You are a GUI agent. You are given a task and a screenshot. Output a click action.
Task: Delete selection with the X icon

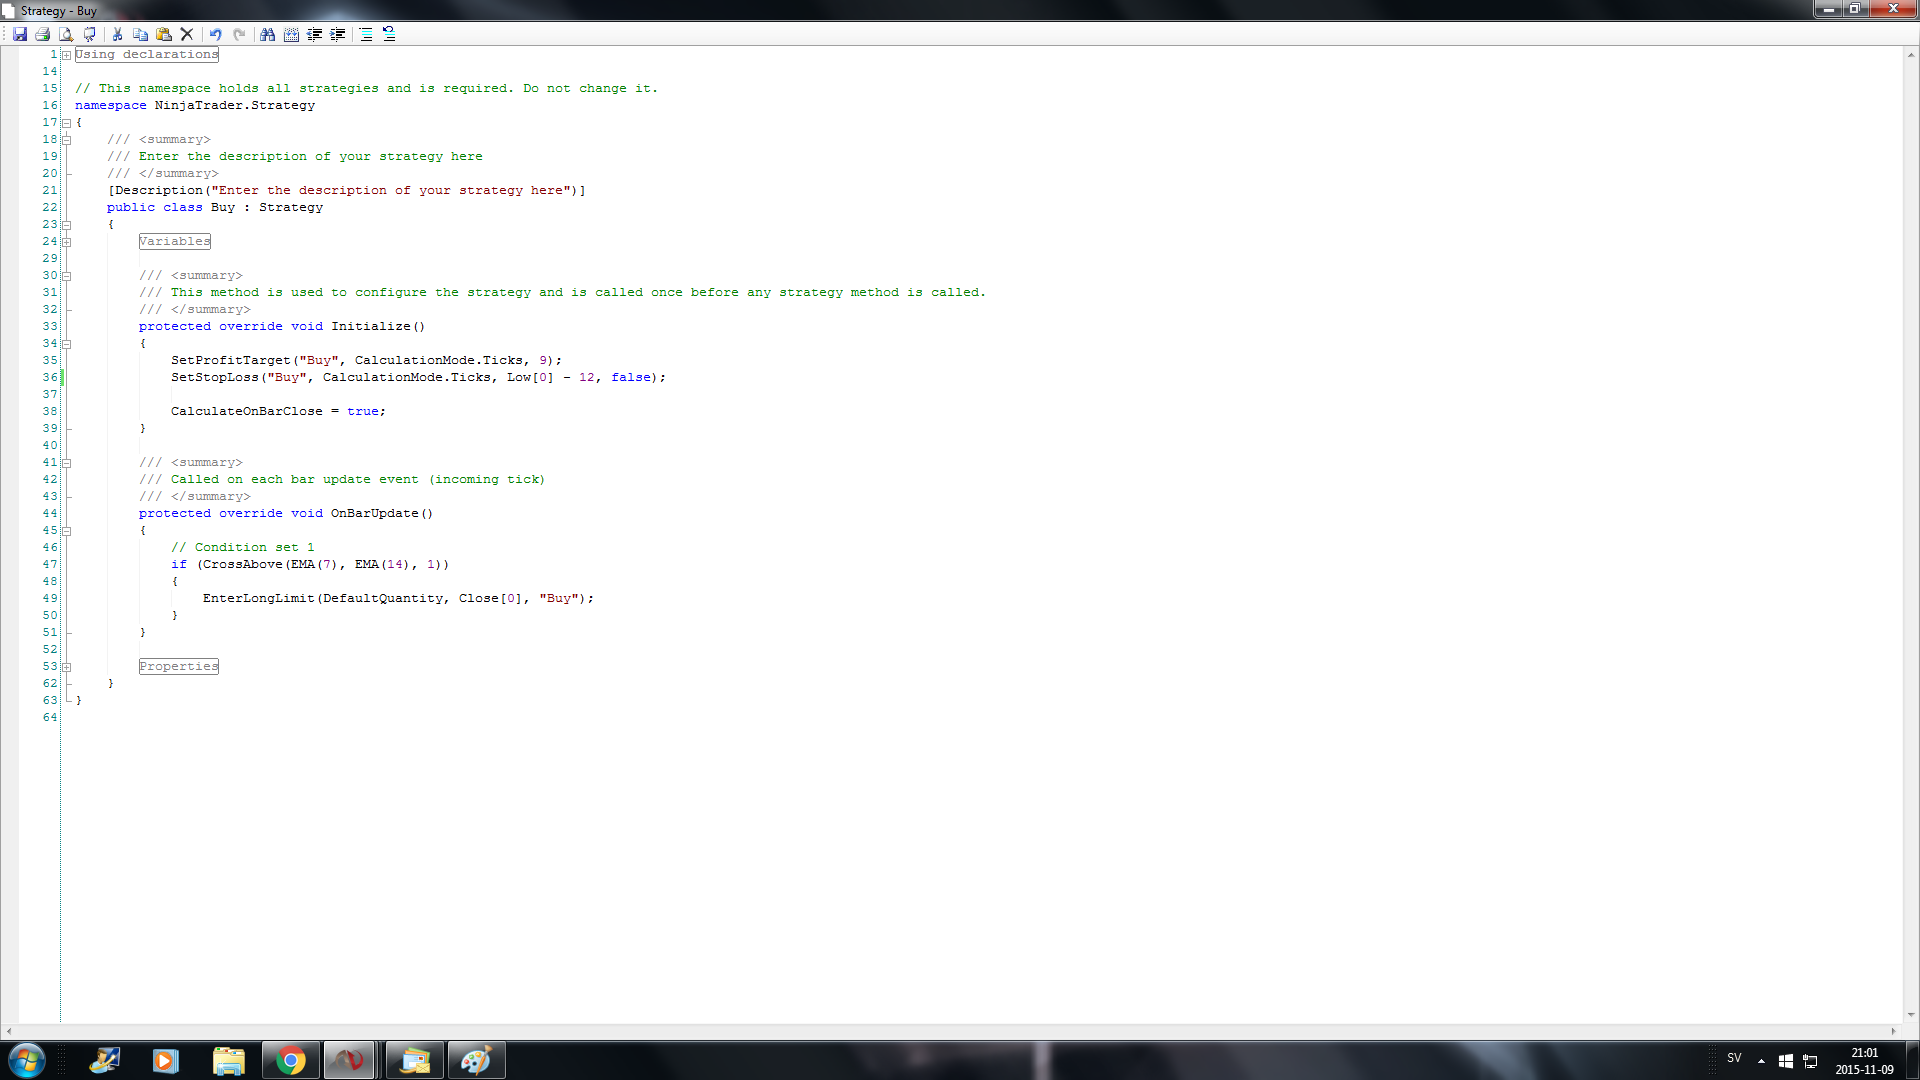[x=187, y=34]
